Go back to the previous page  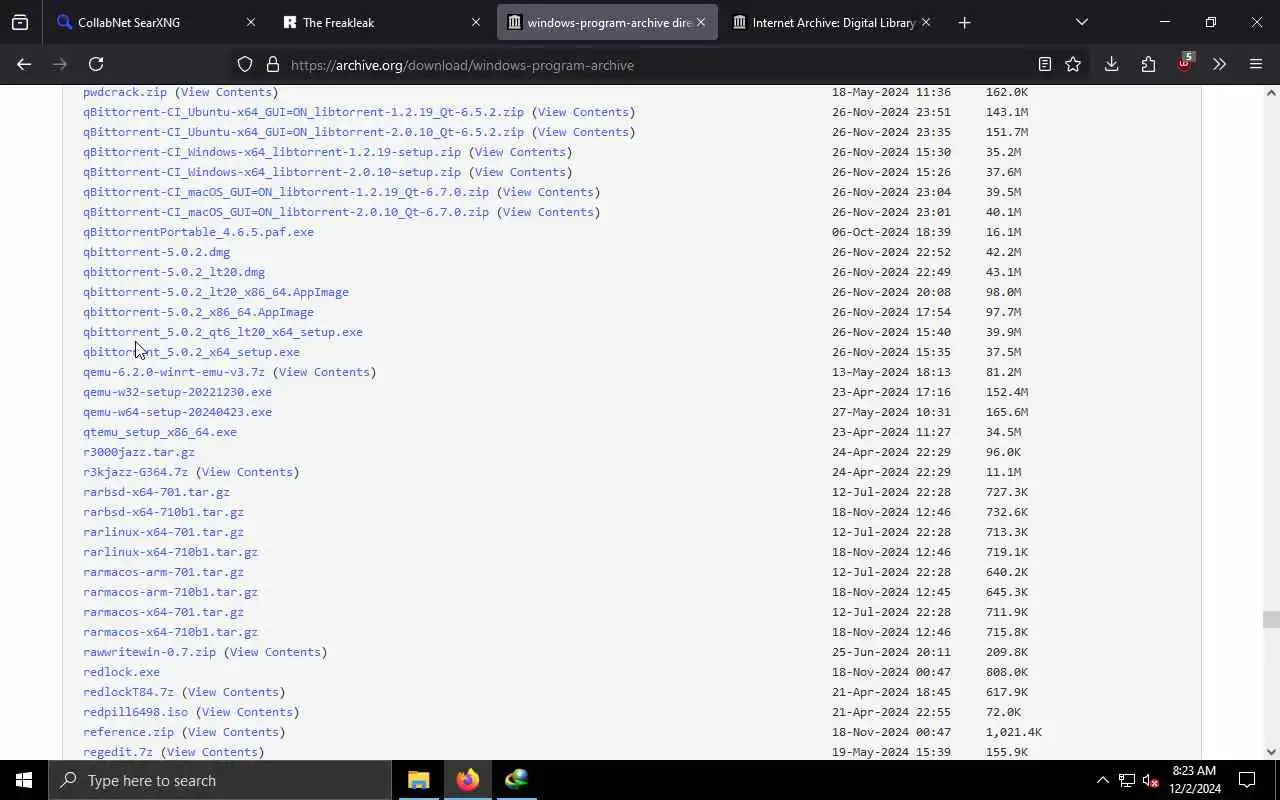pos(24,64)
